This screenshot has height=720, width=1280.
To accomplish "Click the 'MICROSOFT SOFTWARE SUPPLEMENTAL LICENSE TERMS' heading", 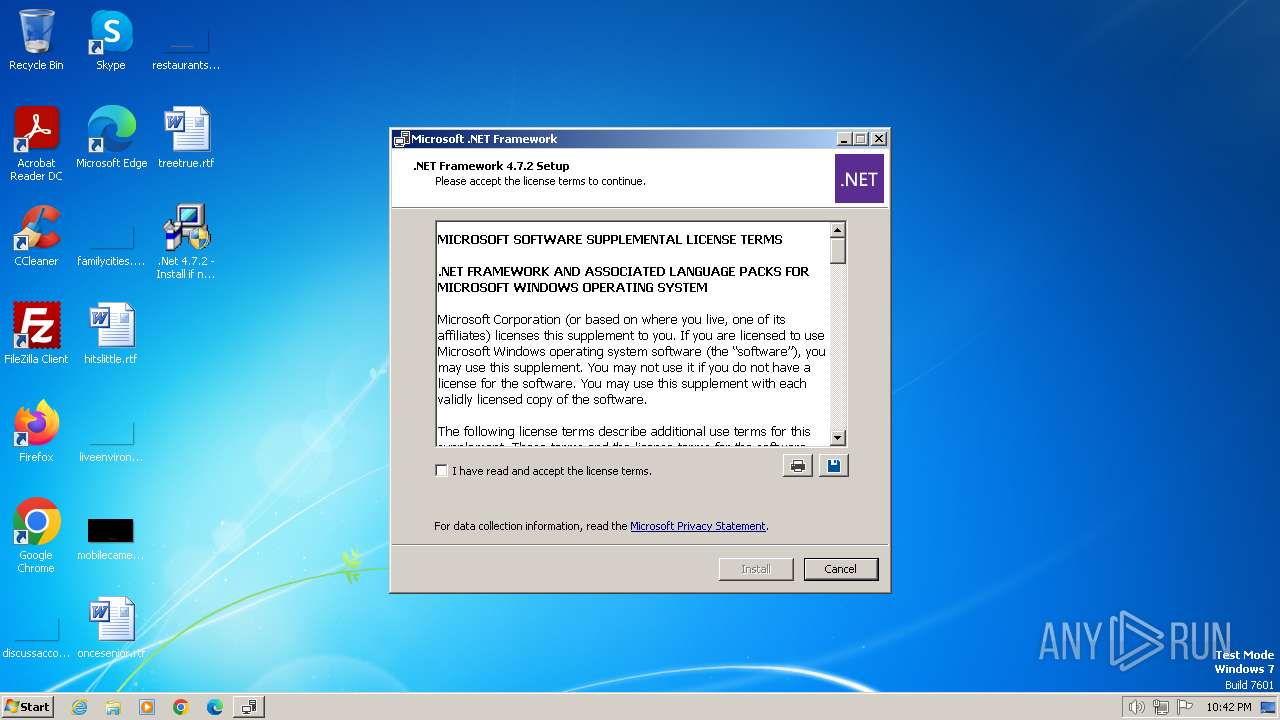I will tap(610, 240).
